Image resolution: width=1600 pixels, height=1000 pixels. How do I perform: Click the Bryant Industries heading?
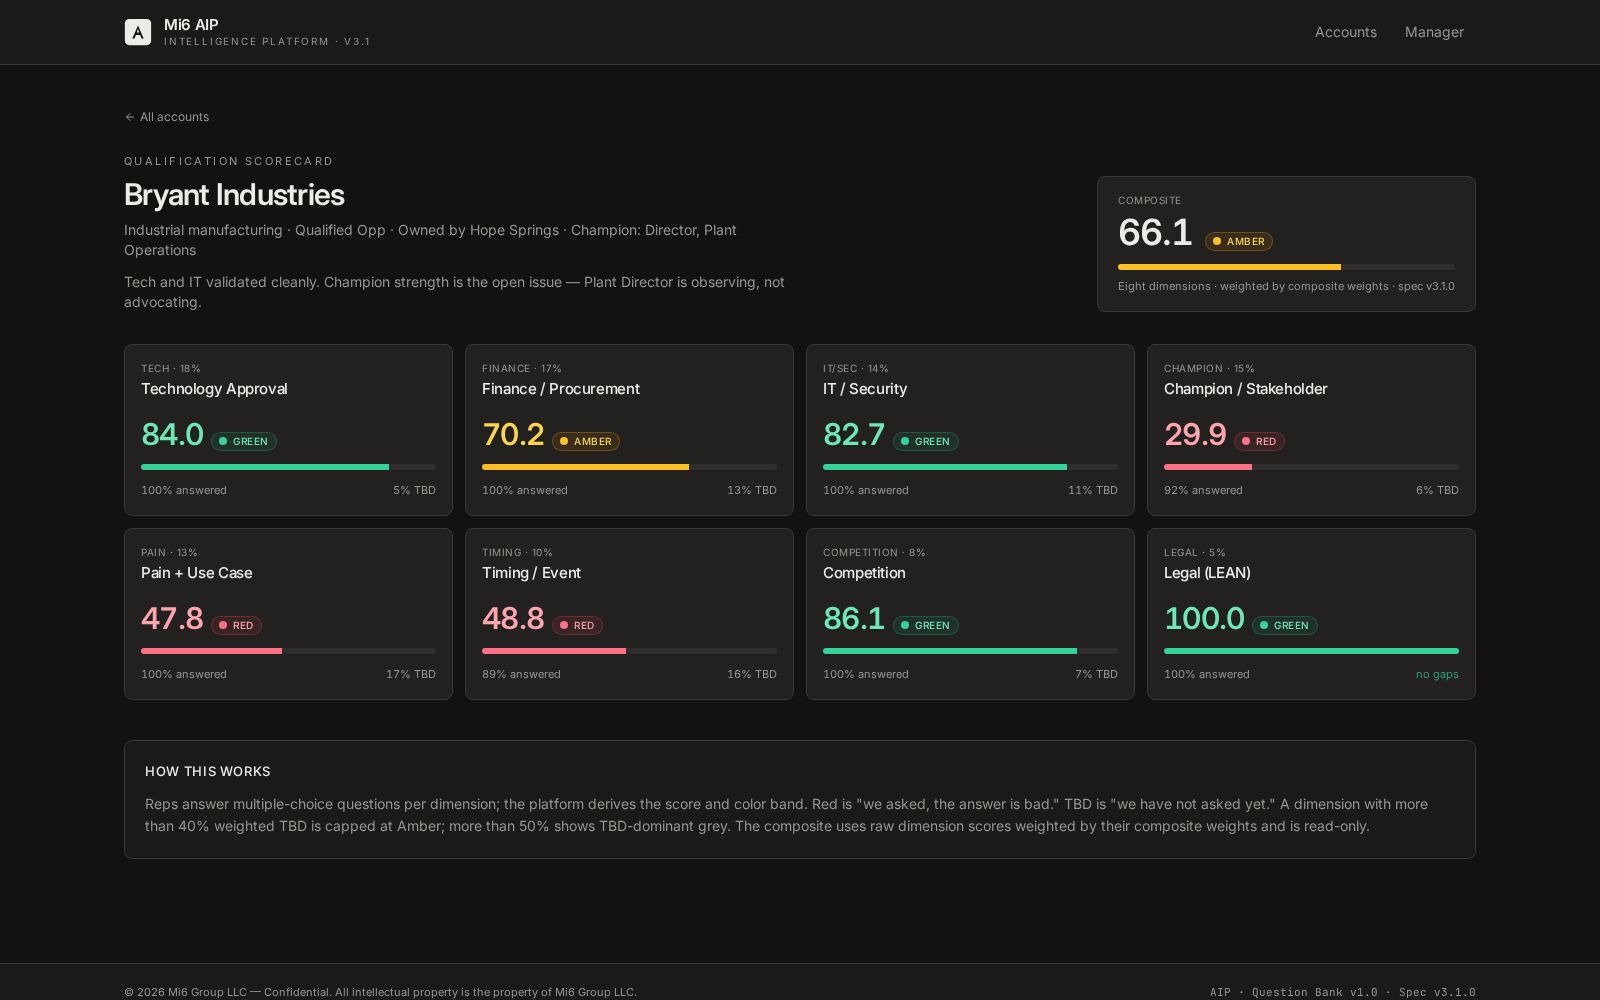[x=234, y=195]
